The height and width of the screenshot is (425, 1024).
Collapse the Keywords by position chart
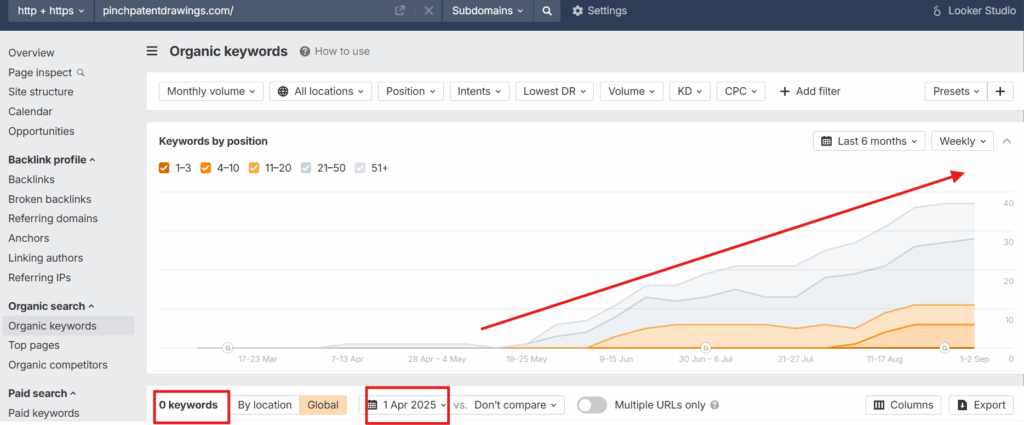pyautogui.click(x=1007, y=141)
